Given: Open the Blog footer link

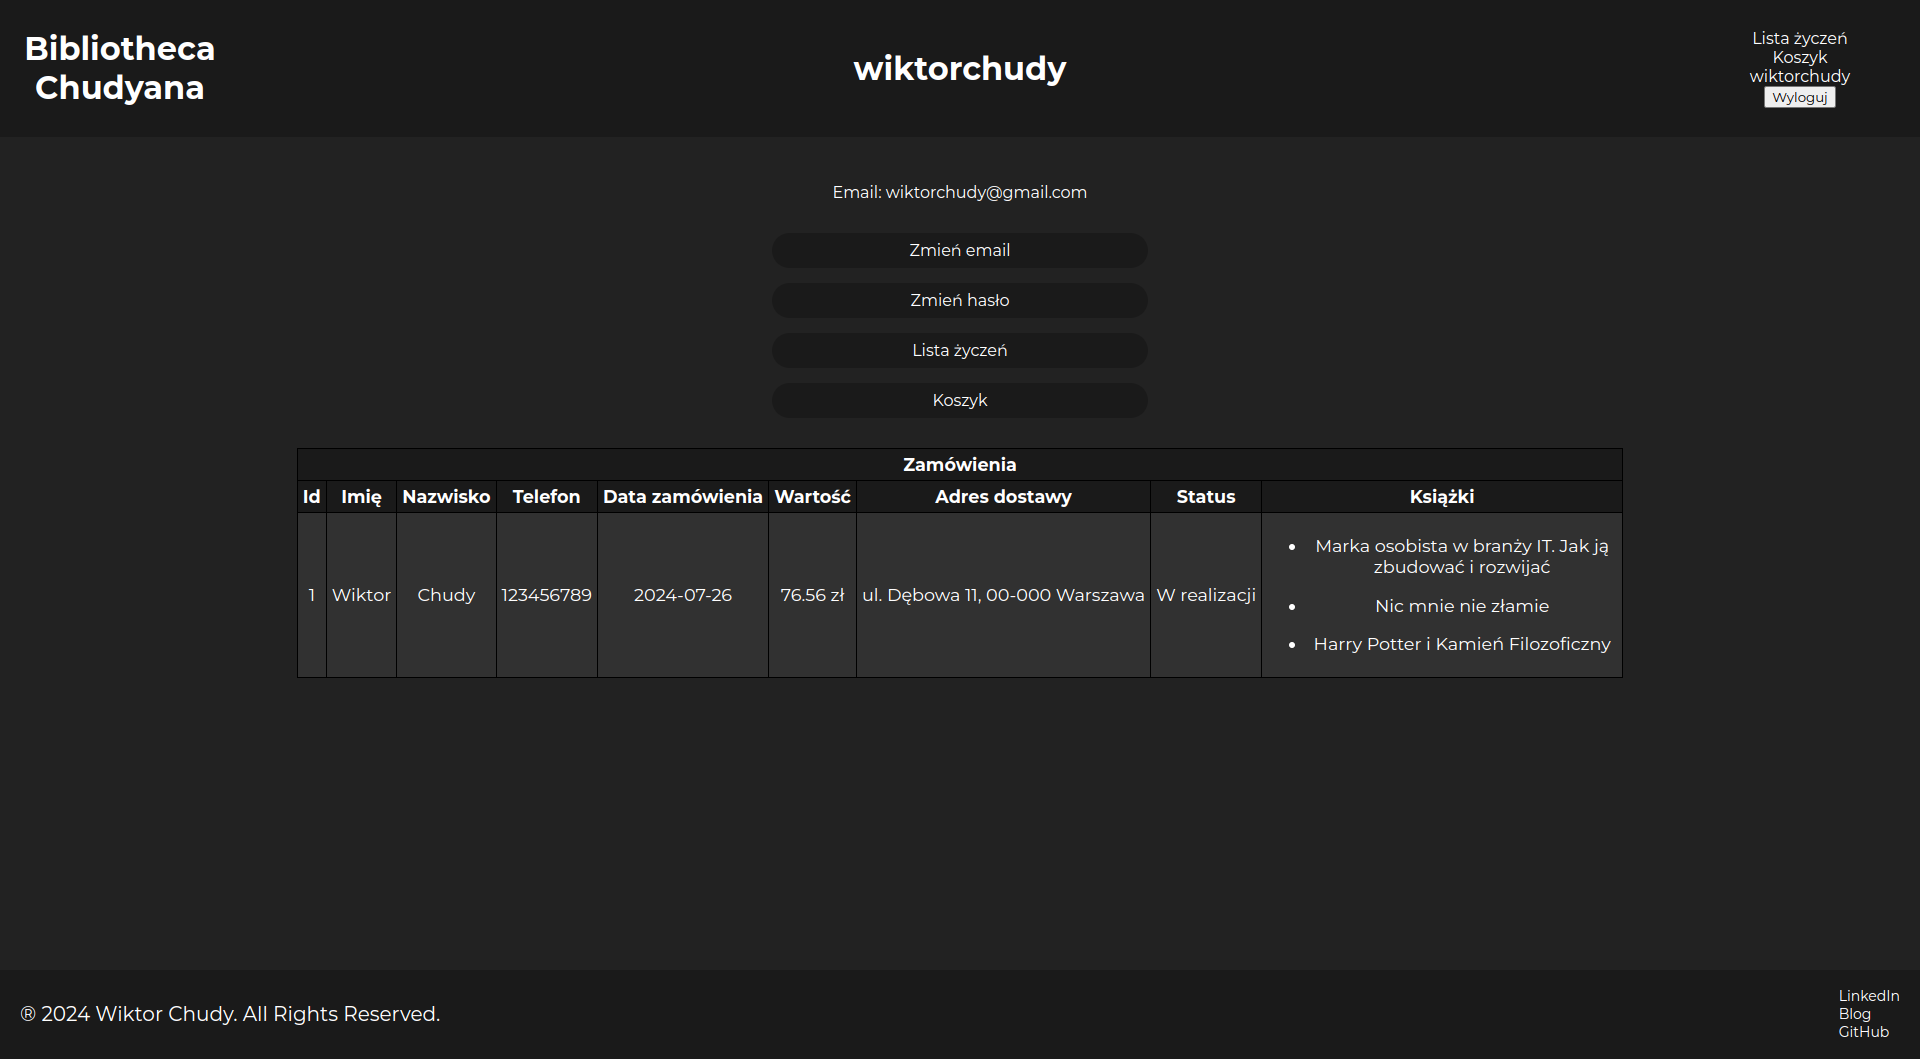Looking at the screenshot, I should pos(1854,1013).
